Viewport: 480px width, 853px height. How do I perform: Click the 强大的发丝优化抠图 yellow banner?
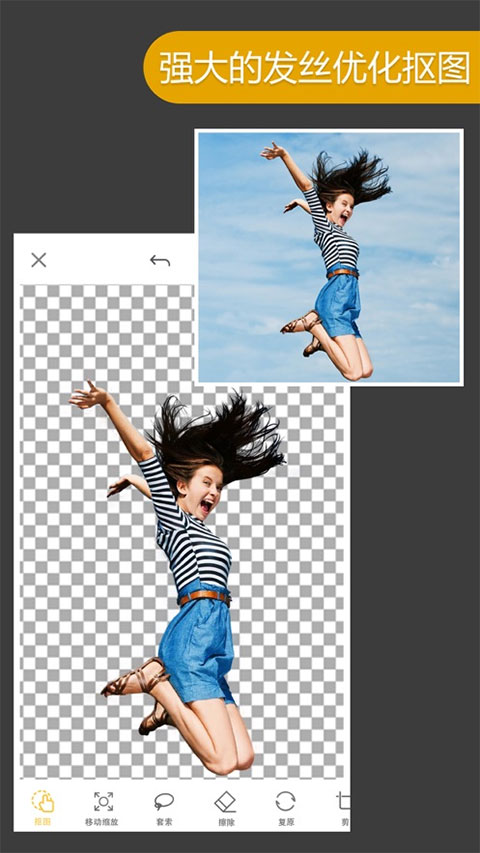point(312,67)
